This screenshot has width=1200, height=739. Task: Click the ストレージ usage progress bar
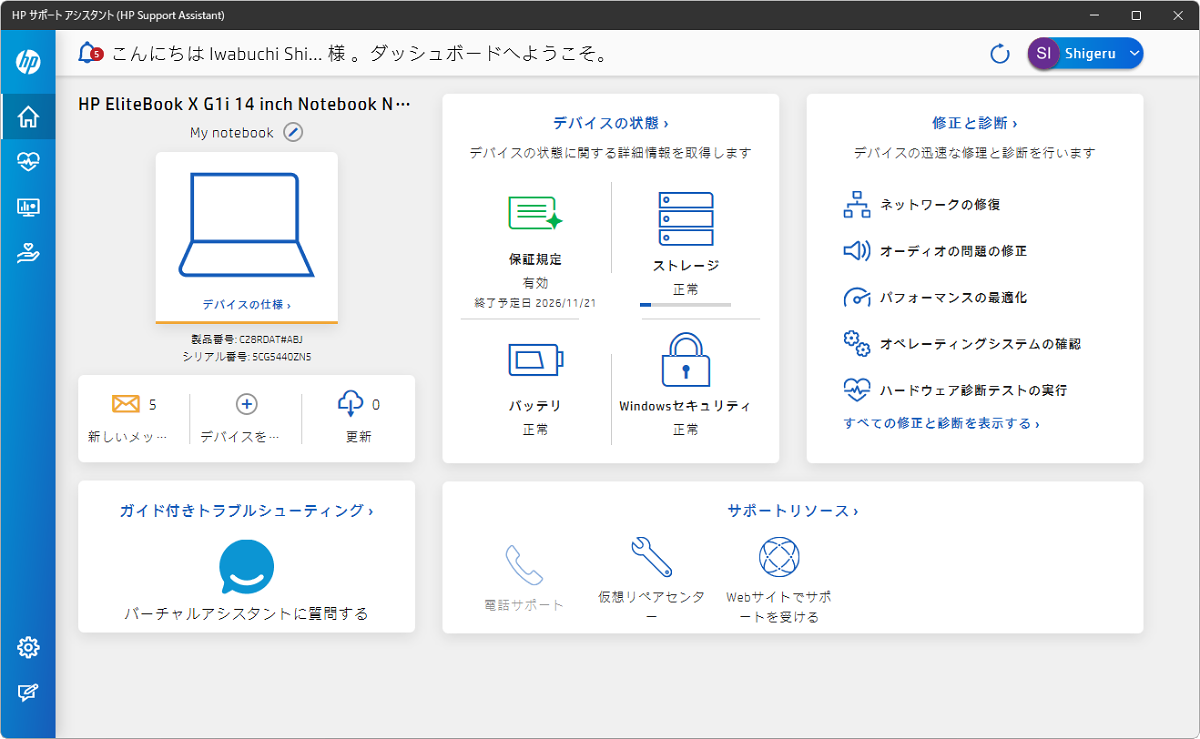[685, 304]
